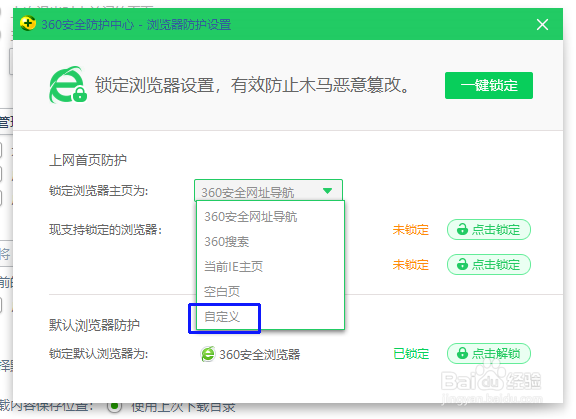Click the 现支持锁定的浏览器 label
Screen dimensions: 576x419
[105, 230]
